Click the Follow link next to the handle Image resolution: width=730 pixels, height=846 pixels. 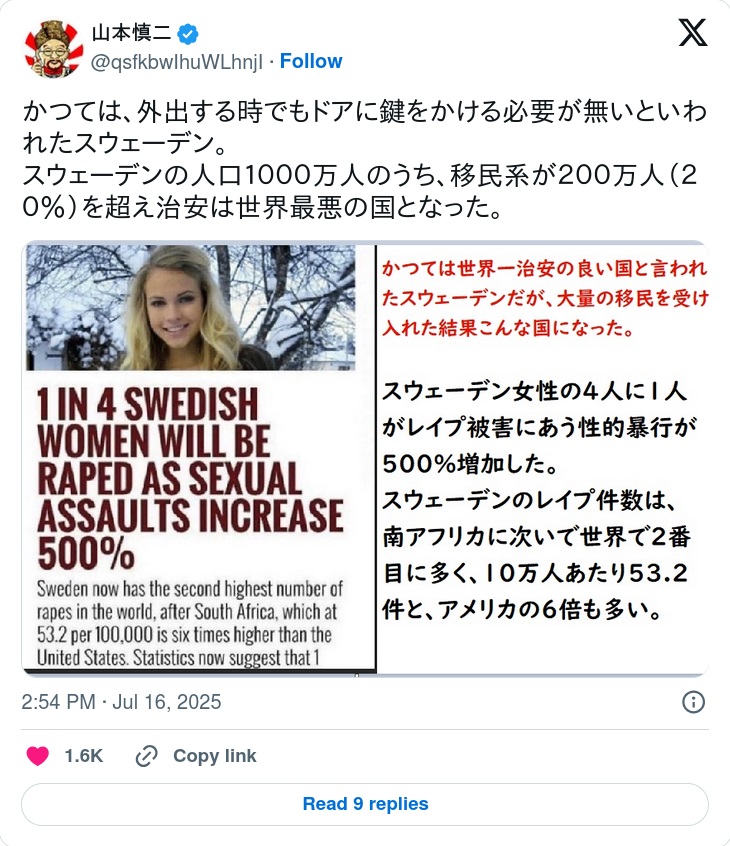[x=311, y=62]
